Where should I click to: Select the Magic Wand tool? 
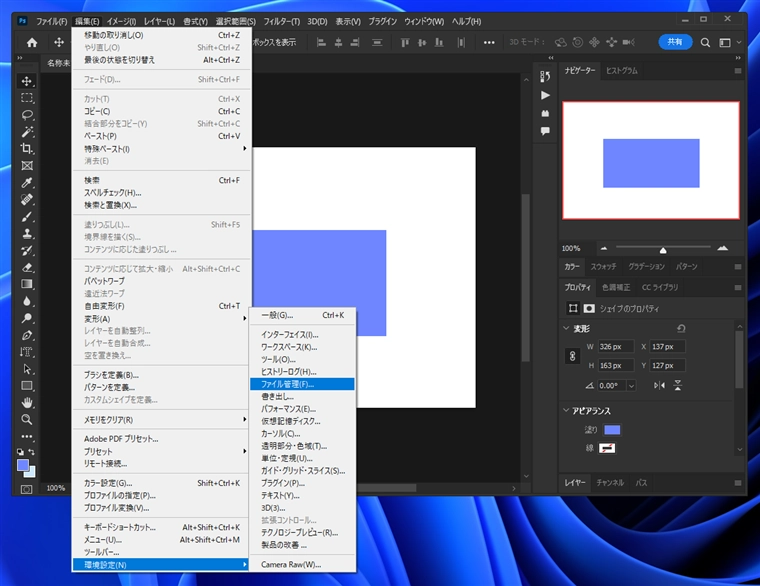(x=27, y=132)
